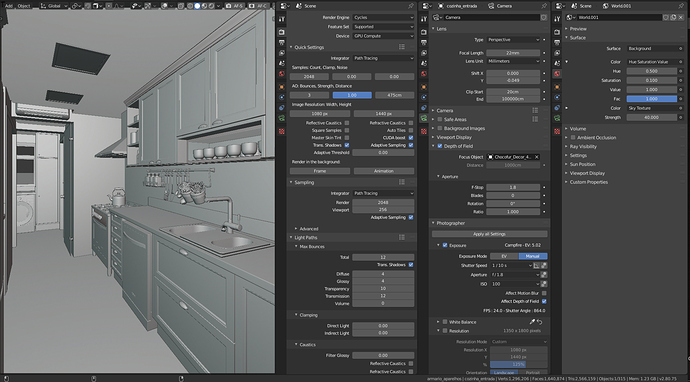Click the fake user shield next to the Camera name
This screenshot has height=382, width=690.
(x=544, y=17)
